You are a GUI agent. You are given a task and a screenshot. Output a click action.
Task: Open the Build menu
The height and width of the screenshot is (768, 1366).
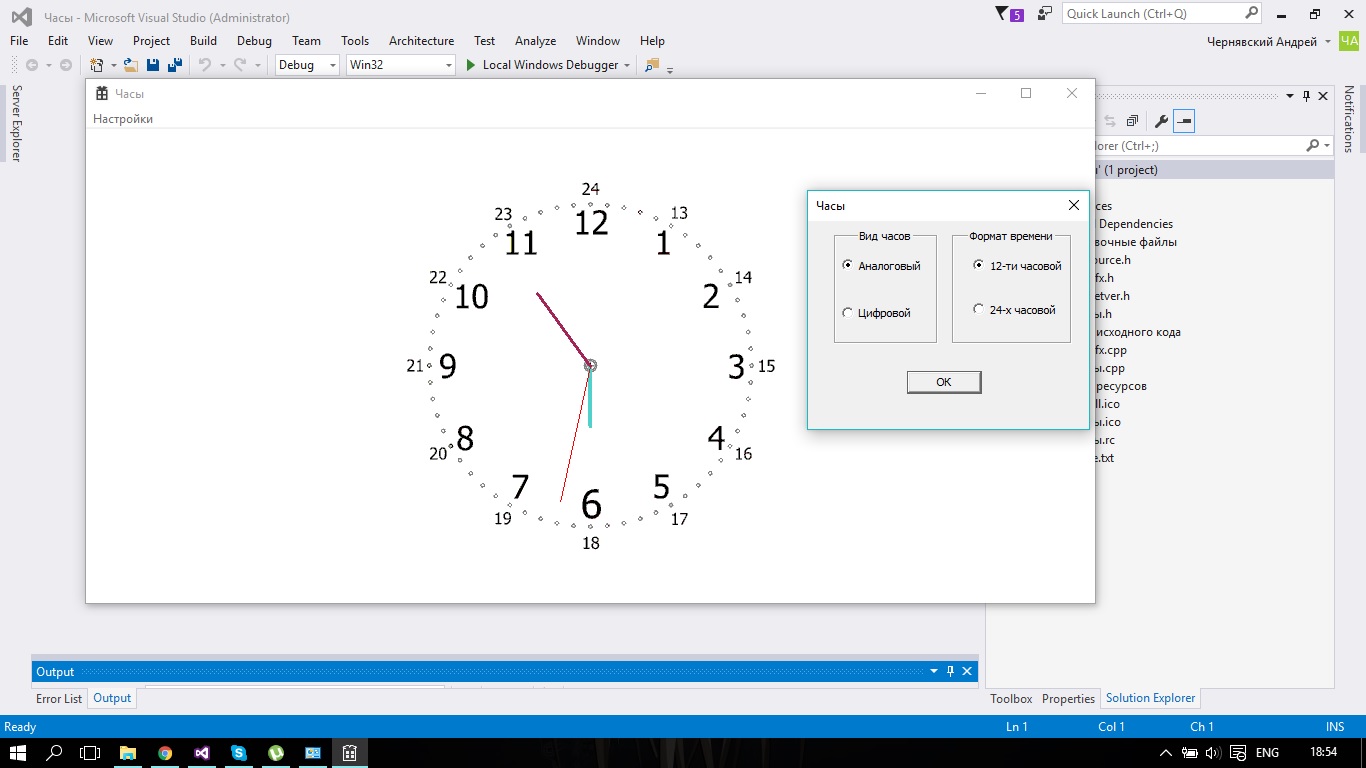coord(203,41)
